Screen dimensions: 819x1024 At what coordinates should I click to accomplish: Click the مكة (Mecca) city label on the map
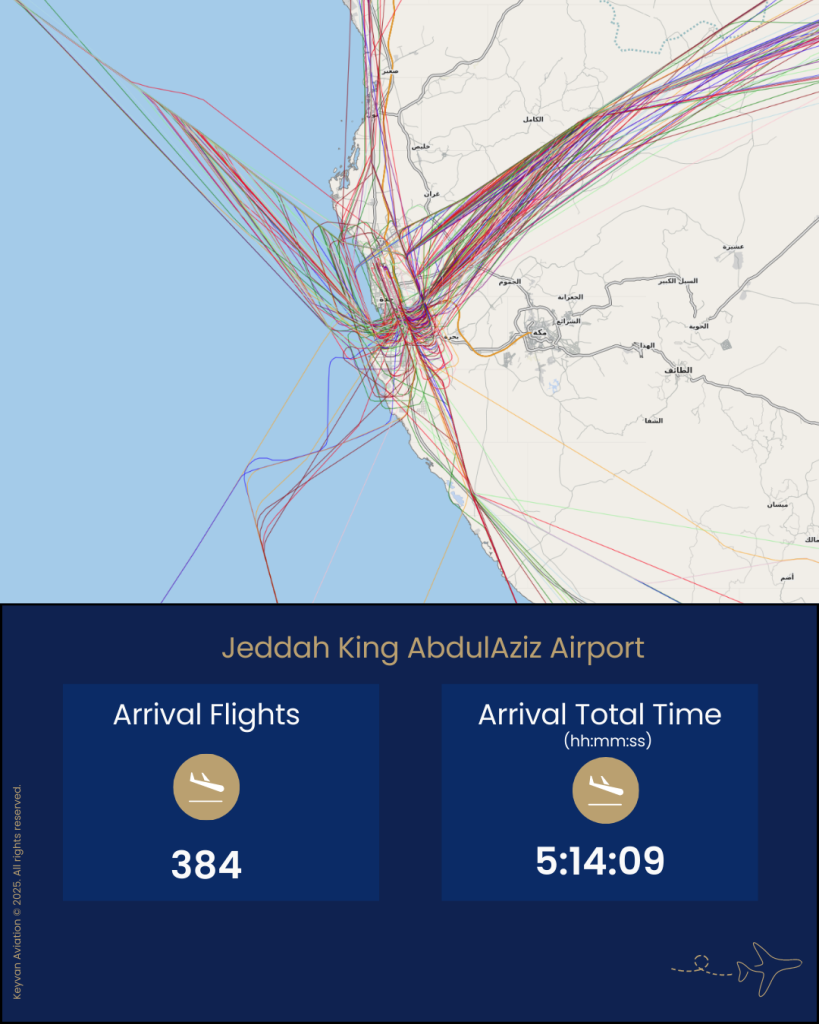pos(540,332)
